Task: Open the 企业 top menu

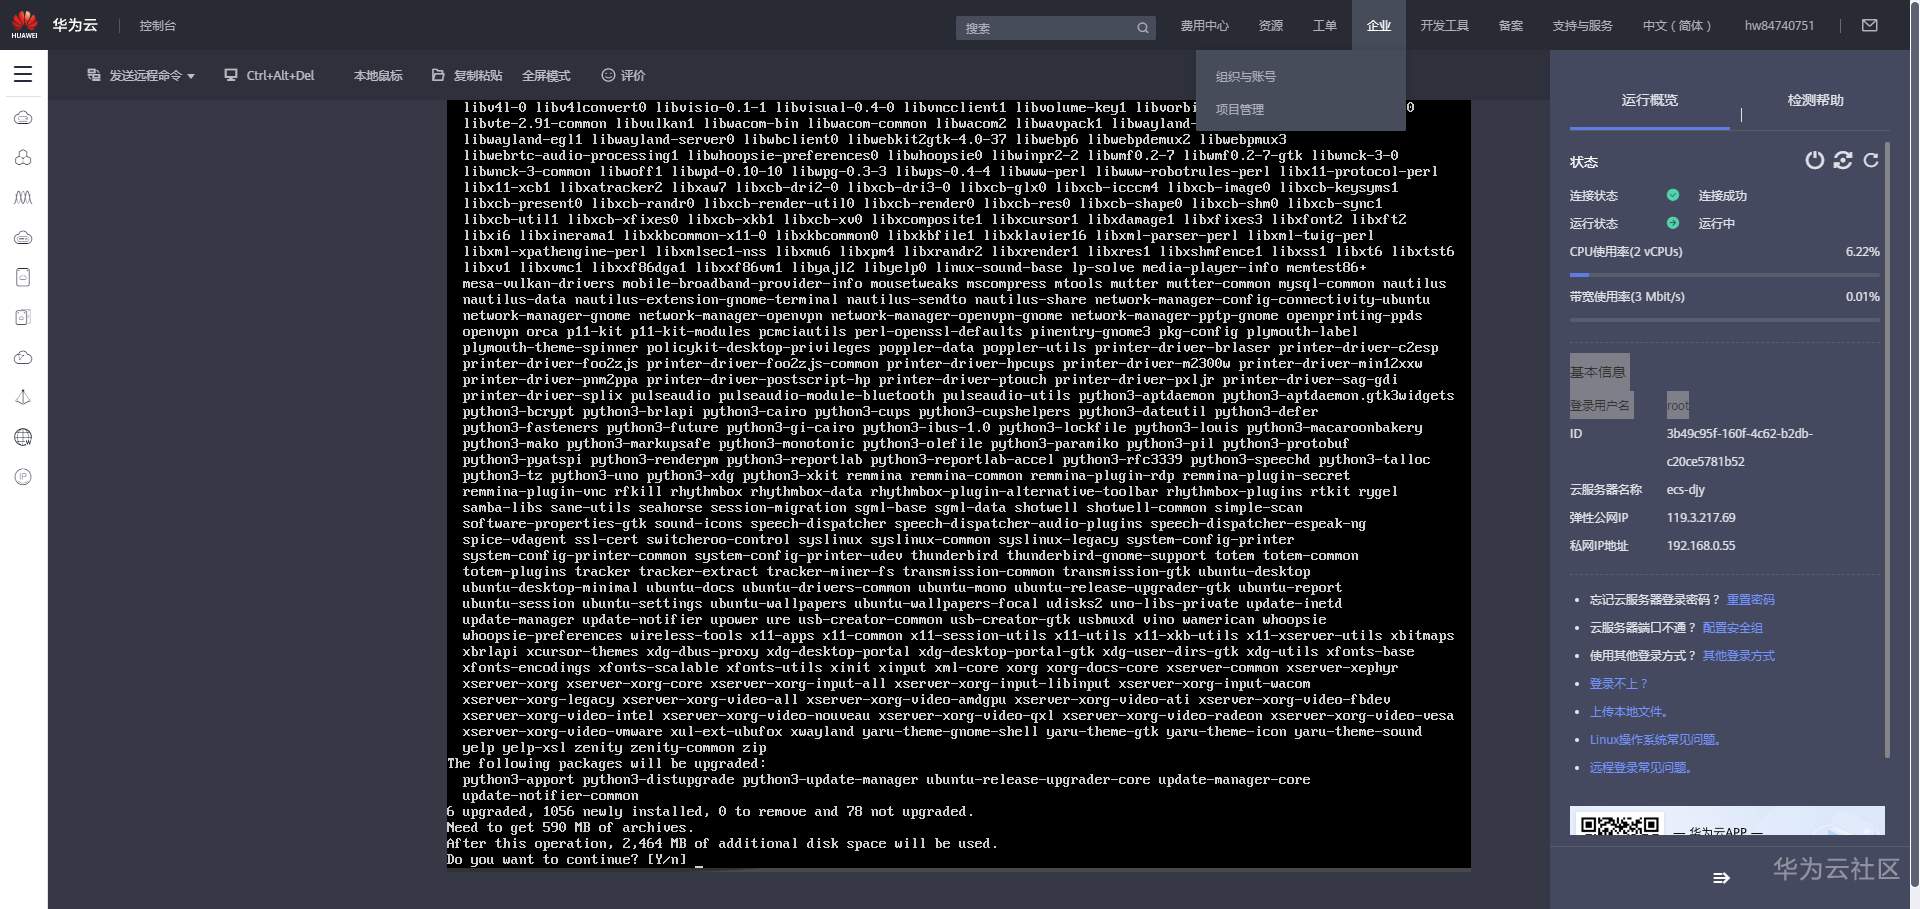Action: [x=1379, y=26]
